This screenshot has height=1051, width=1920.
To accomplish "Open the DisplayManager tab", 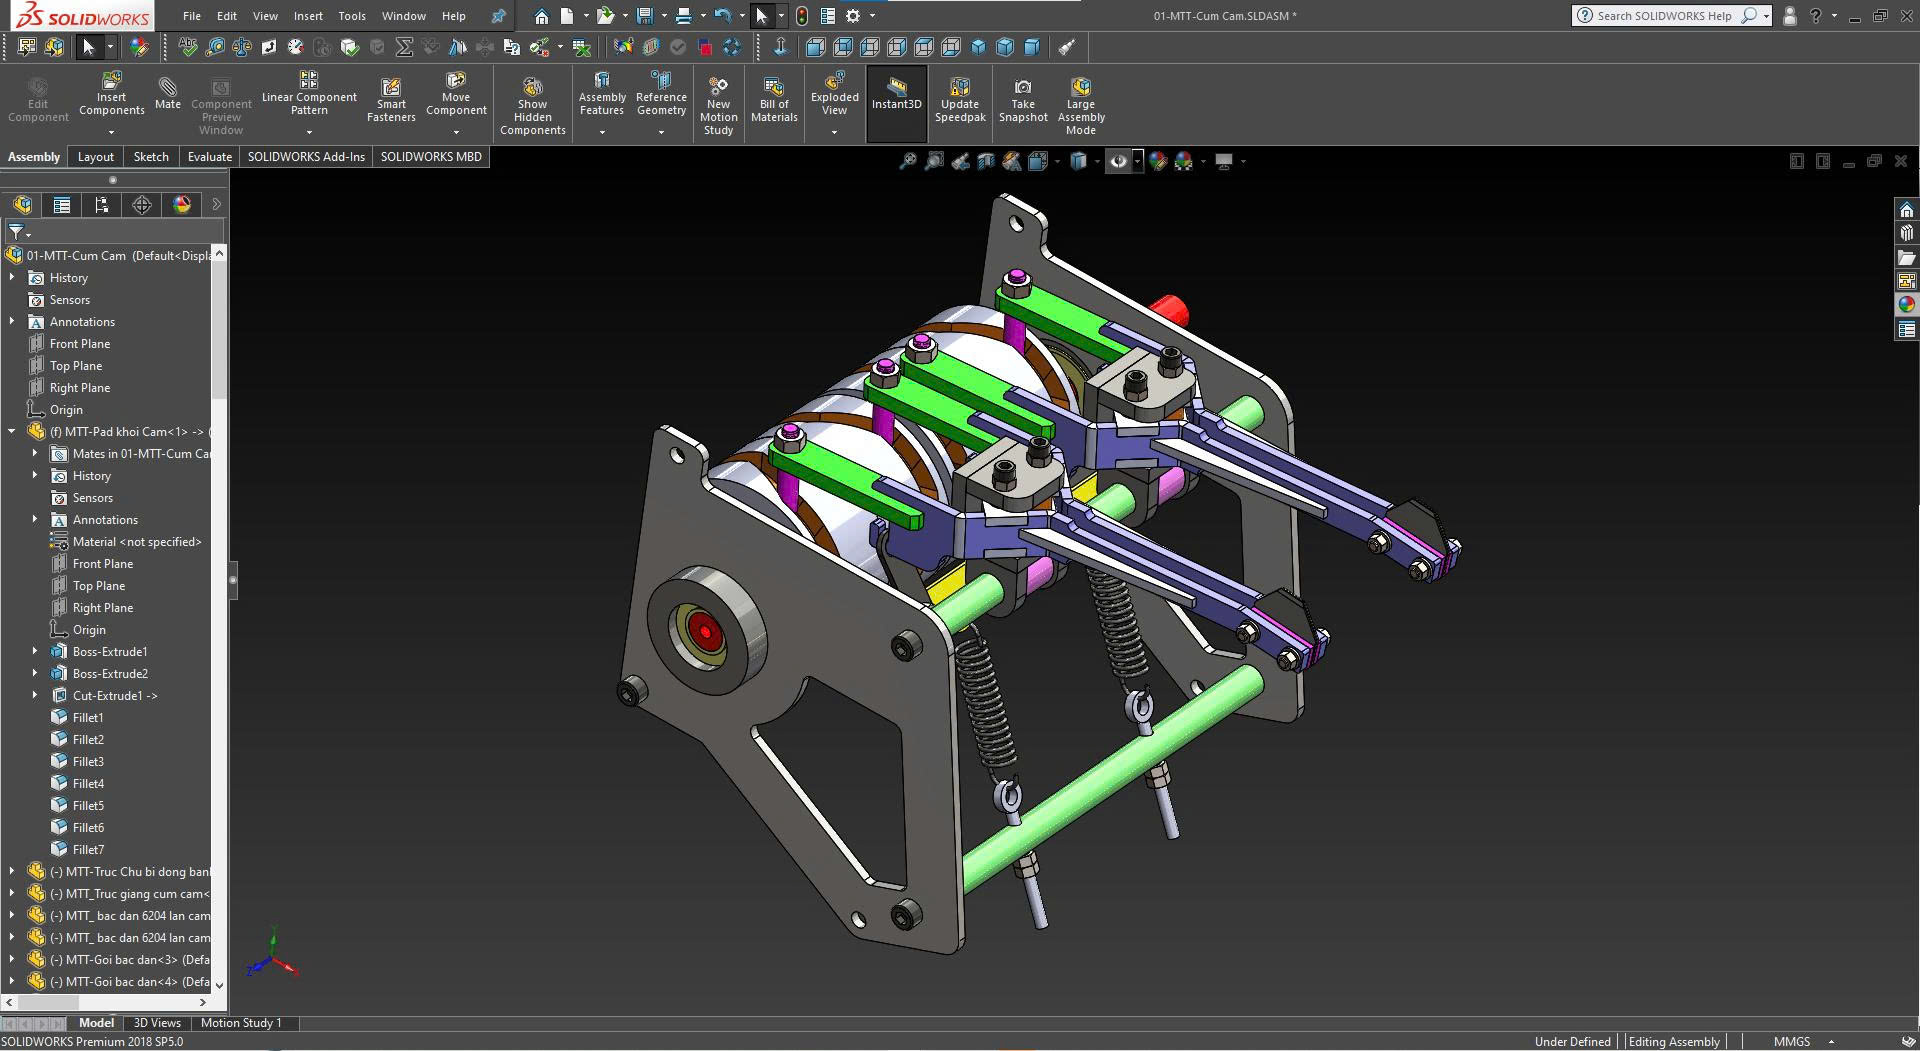I will [182, 205].
